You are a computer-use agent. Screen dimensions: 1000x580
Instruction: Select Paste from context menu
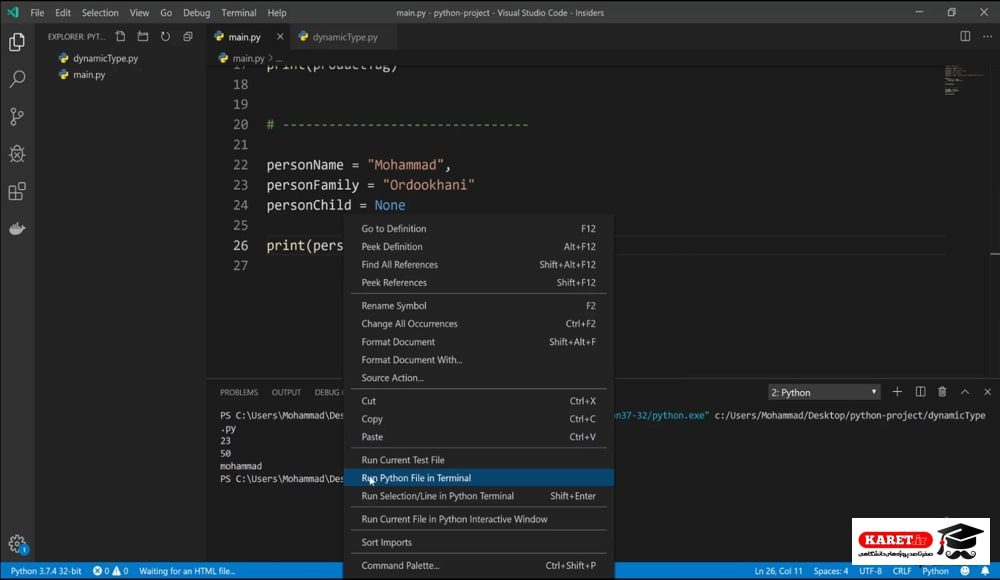pyautogui.click(x=478, y=436)
